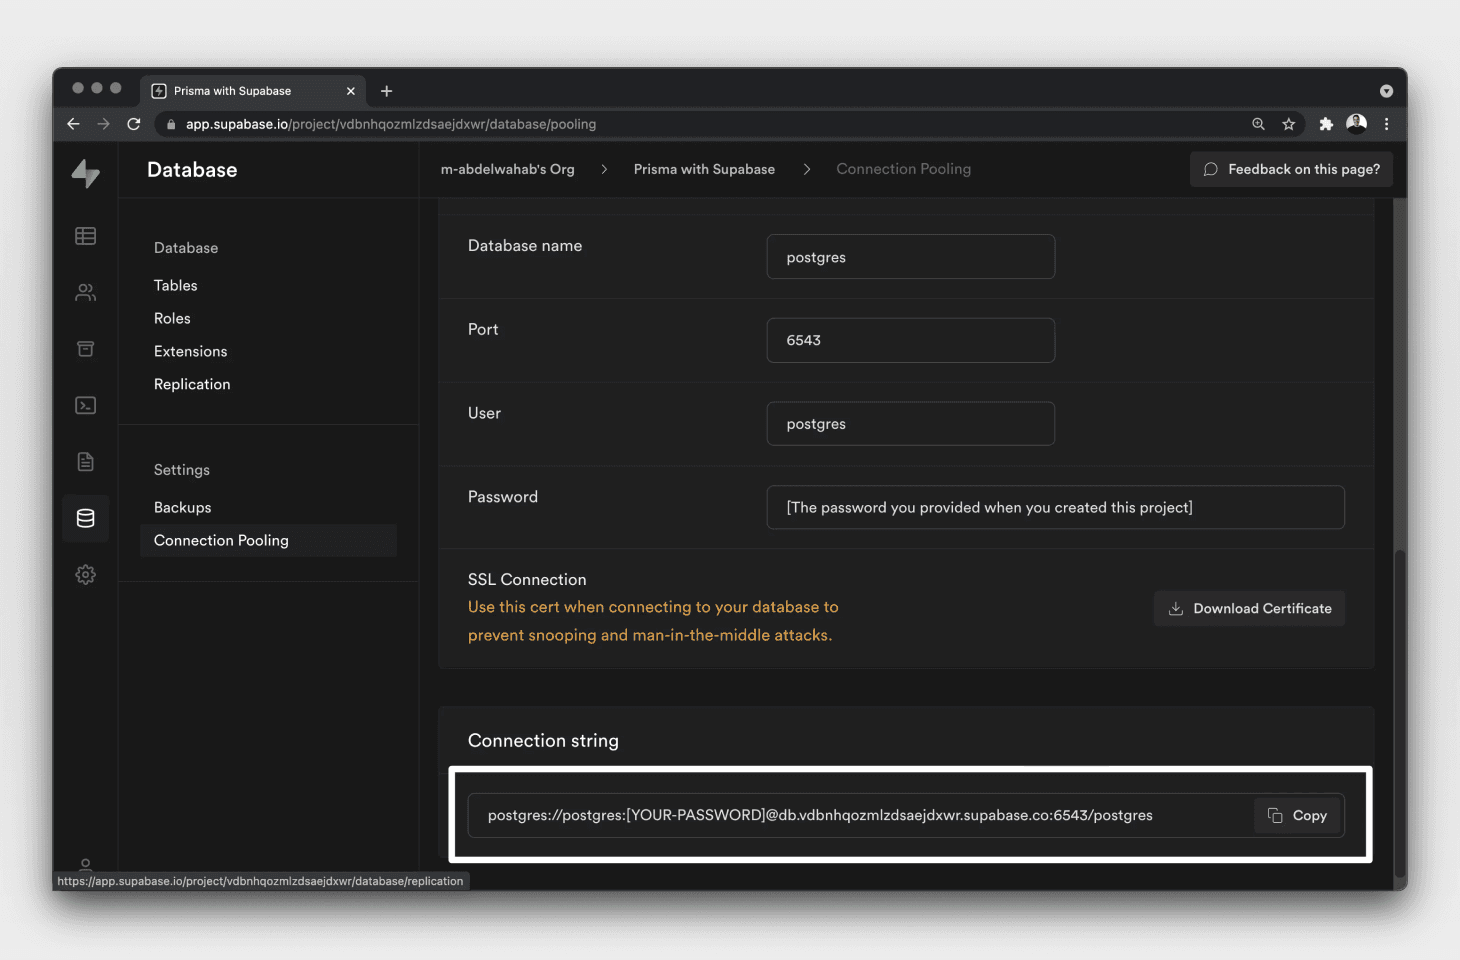Open the Chrome three-dot menu

pyautogui.click(x=1386, y=124)
